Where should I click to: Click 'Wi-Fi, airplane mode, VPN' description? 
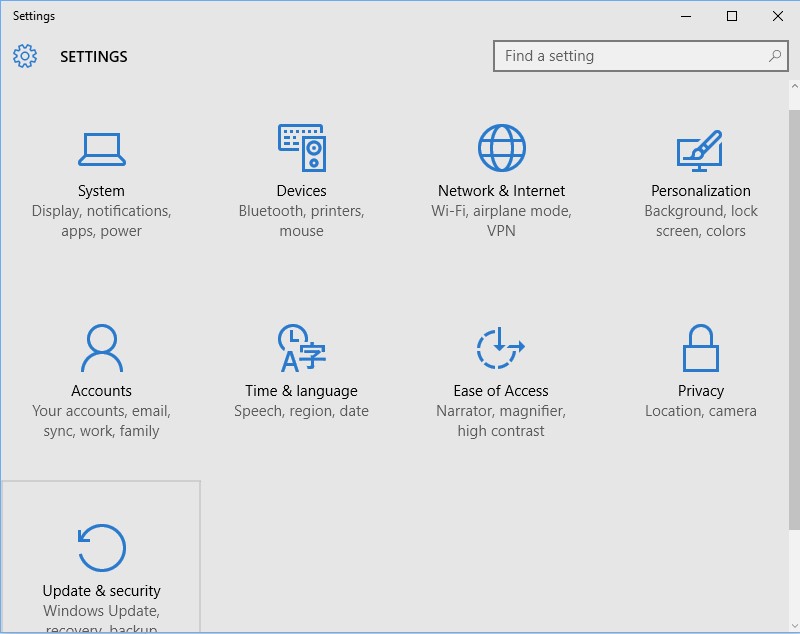pyautogui.click(x=501, y=221)
